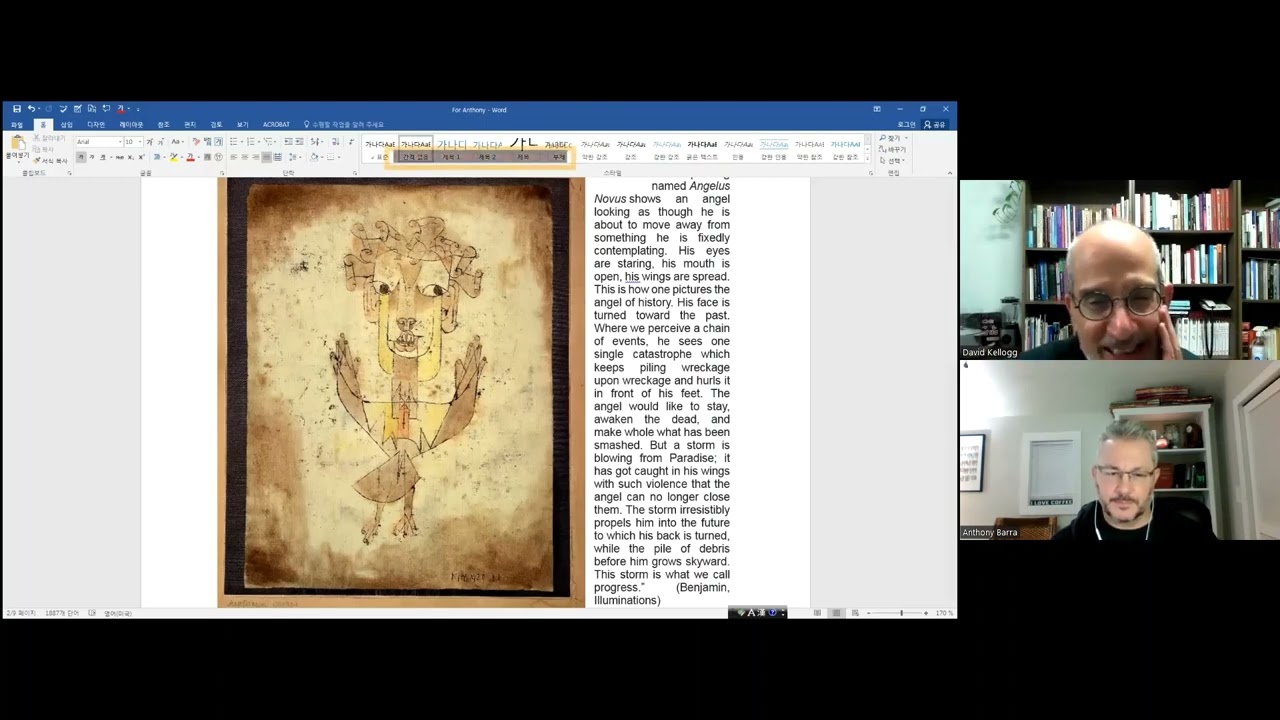
Task: Select justify alignment
Action: [x=266, y=157]
